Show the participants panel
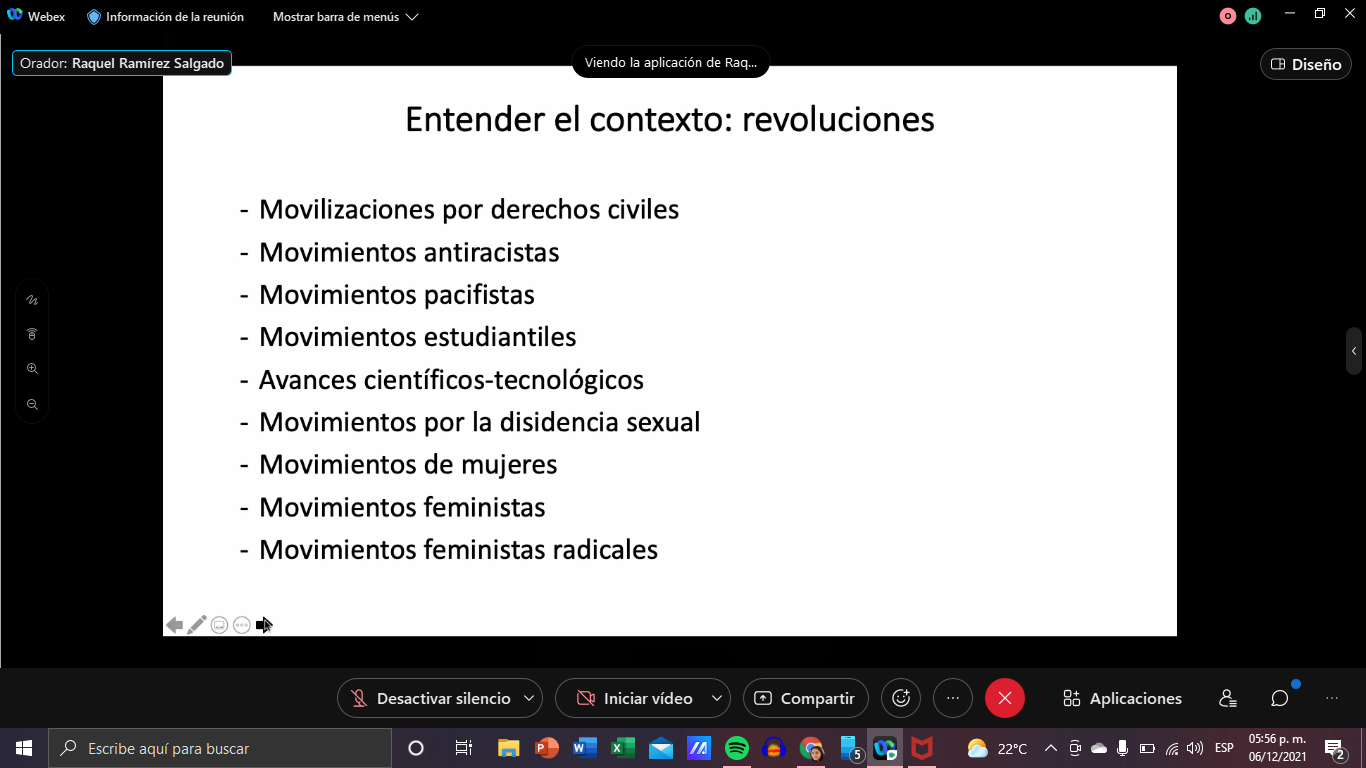 tap(1228, 698)
